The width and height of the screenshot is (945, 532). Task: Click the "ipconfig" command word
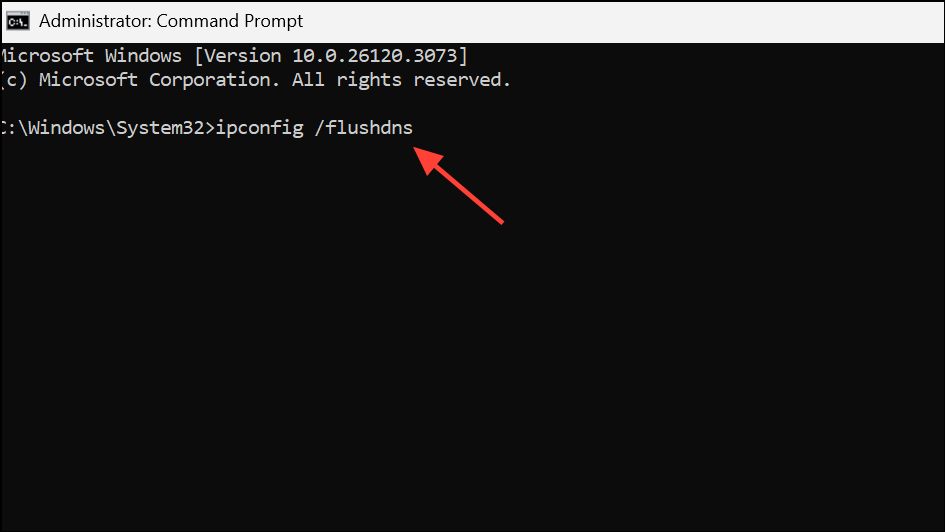(x=260, y=128)
